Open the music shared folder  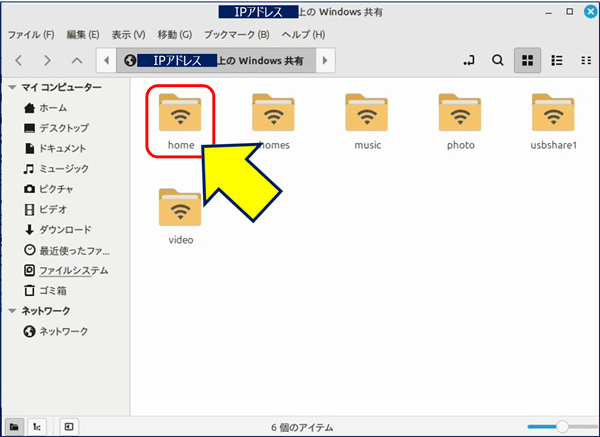(x=367, y=122)
